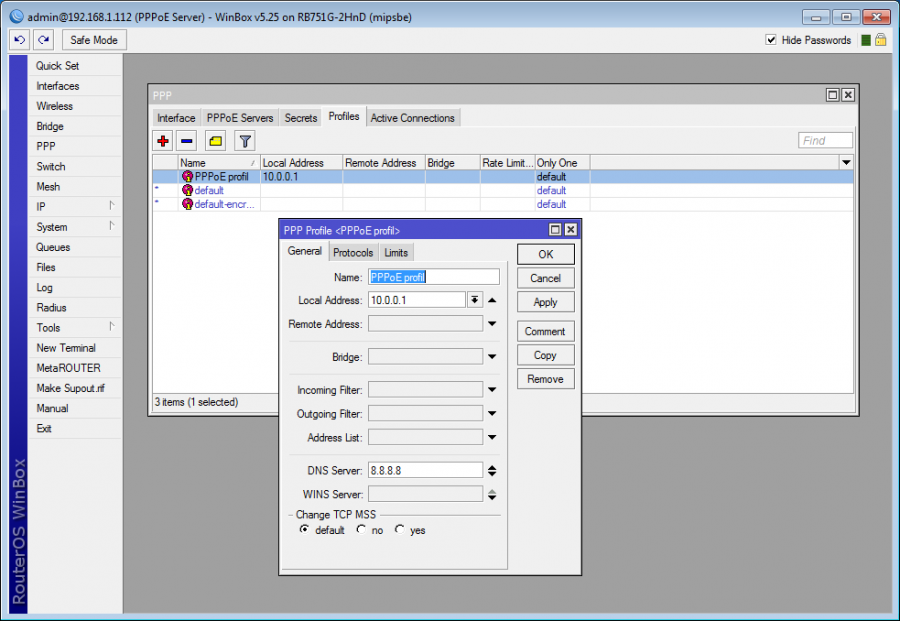Click the DNS Server input field
This screenshot has height=621, width=900.
(425, 471)
